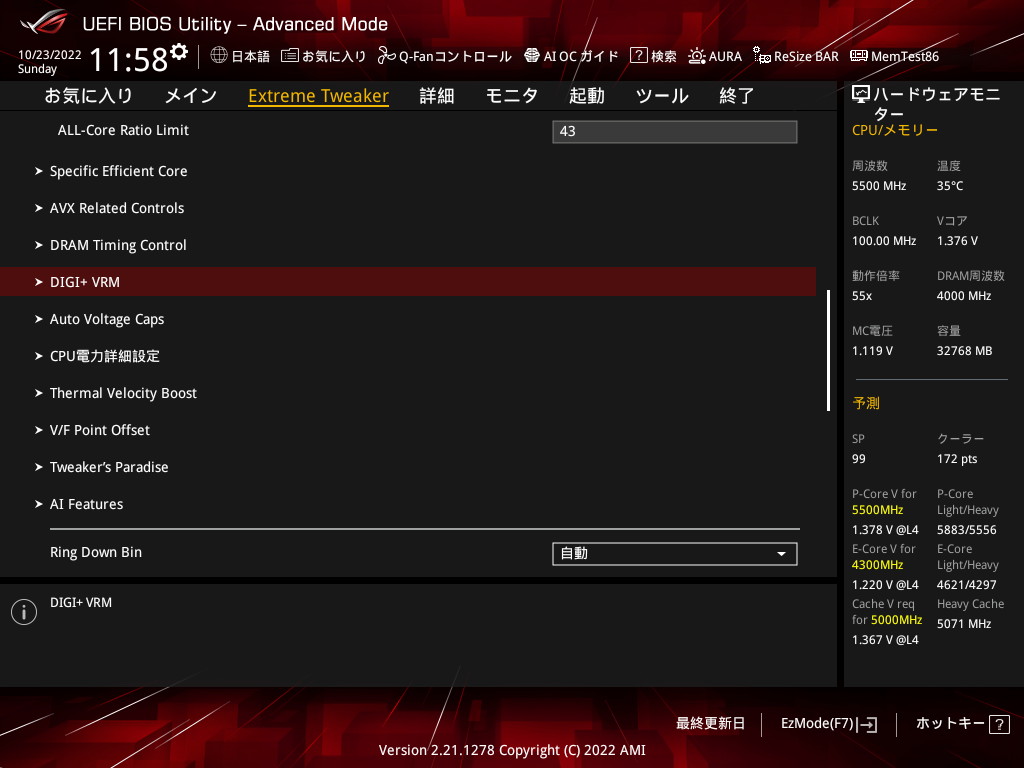Click the MemTest86 memory icon
Screen dimensions: 1024x768
859,56
